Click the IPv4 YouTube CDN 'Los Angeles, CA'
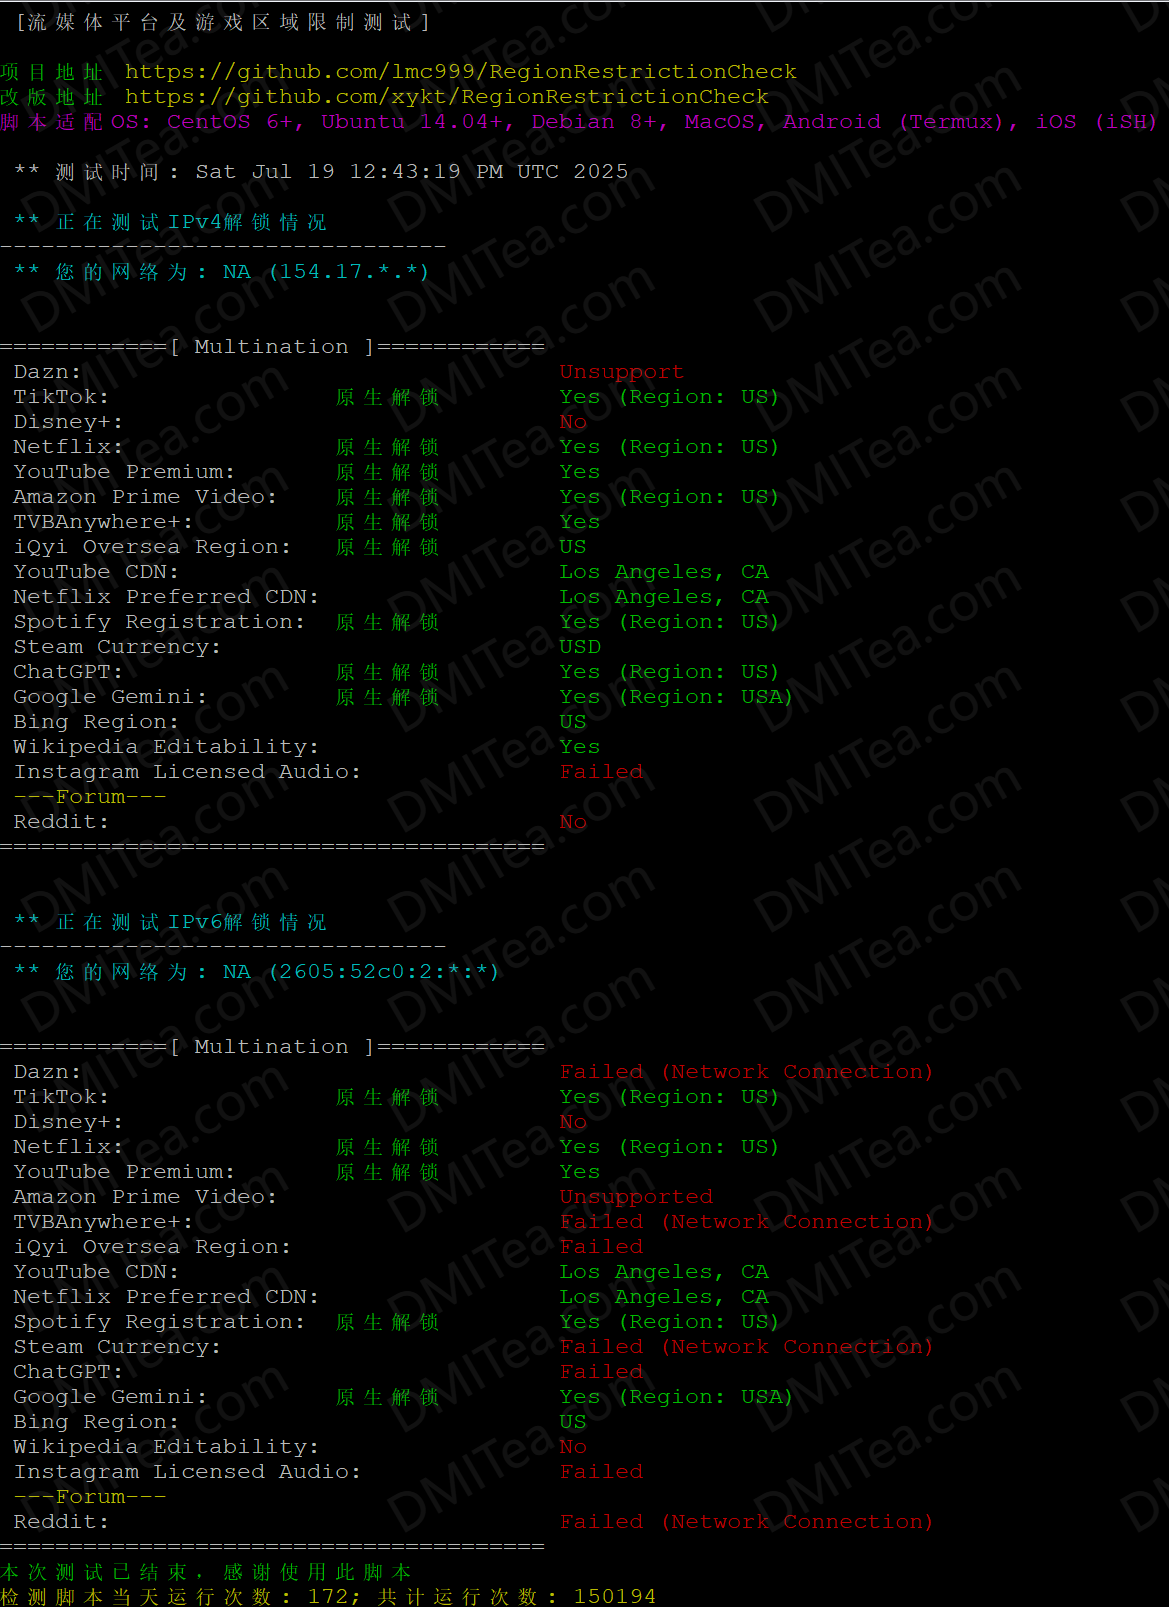Screen dimensions: 1169x1607 pos(664,572)
